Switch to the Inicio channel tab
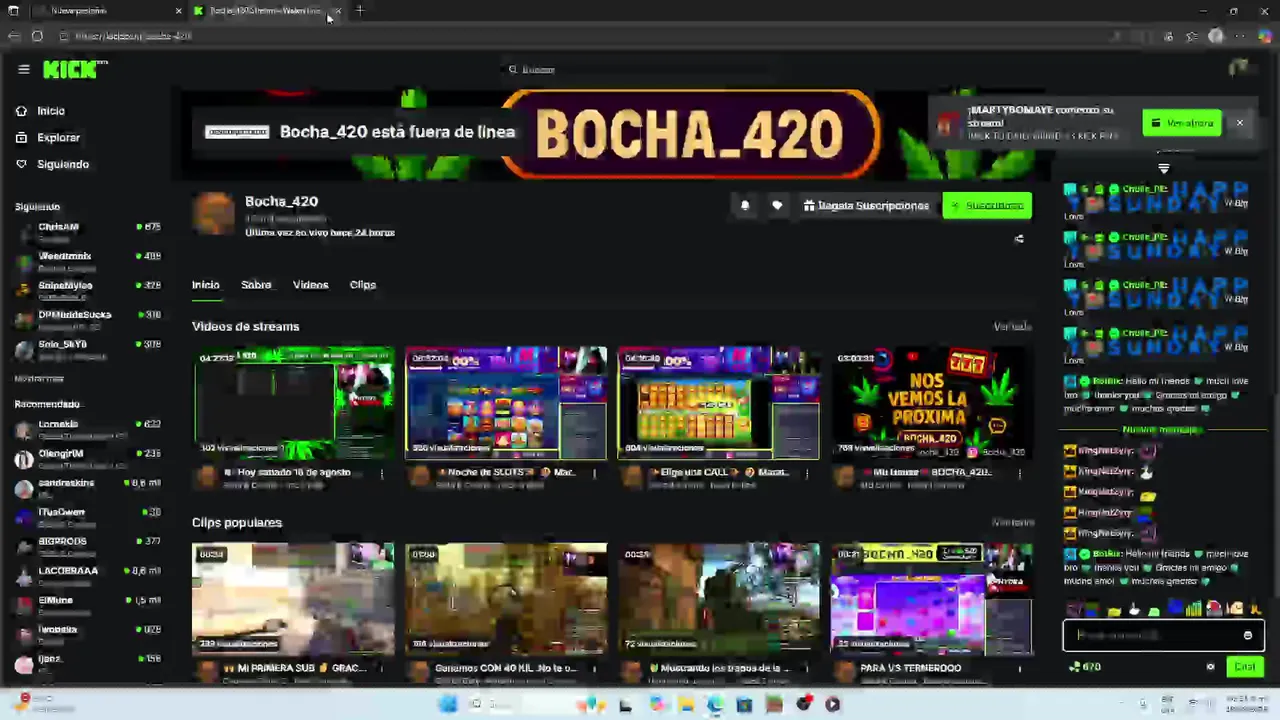The height and width of the screenshot is (720, 1280). [206, 285]
